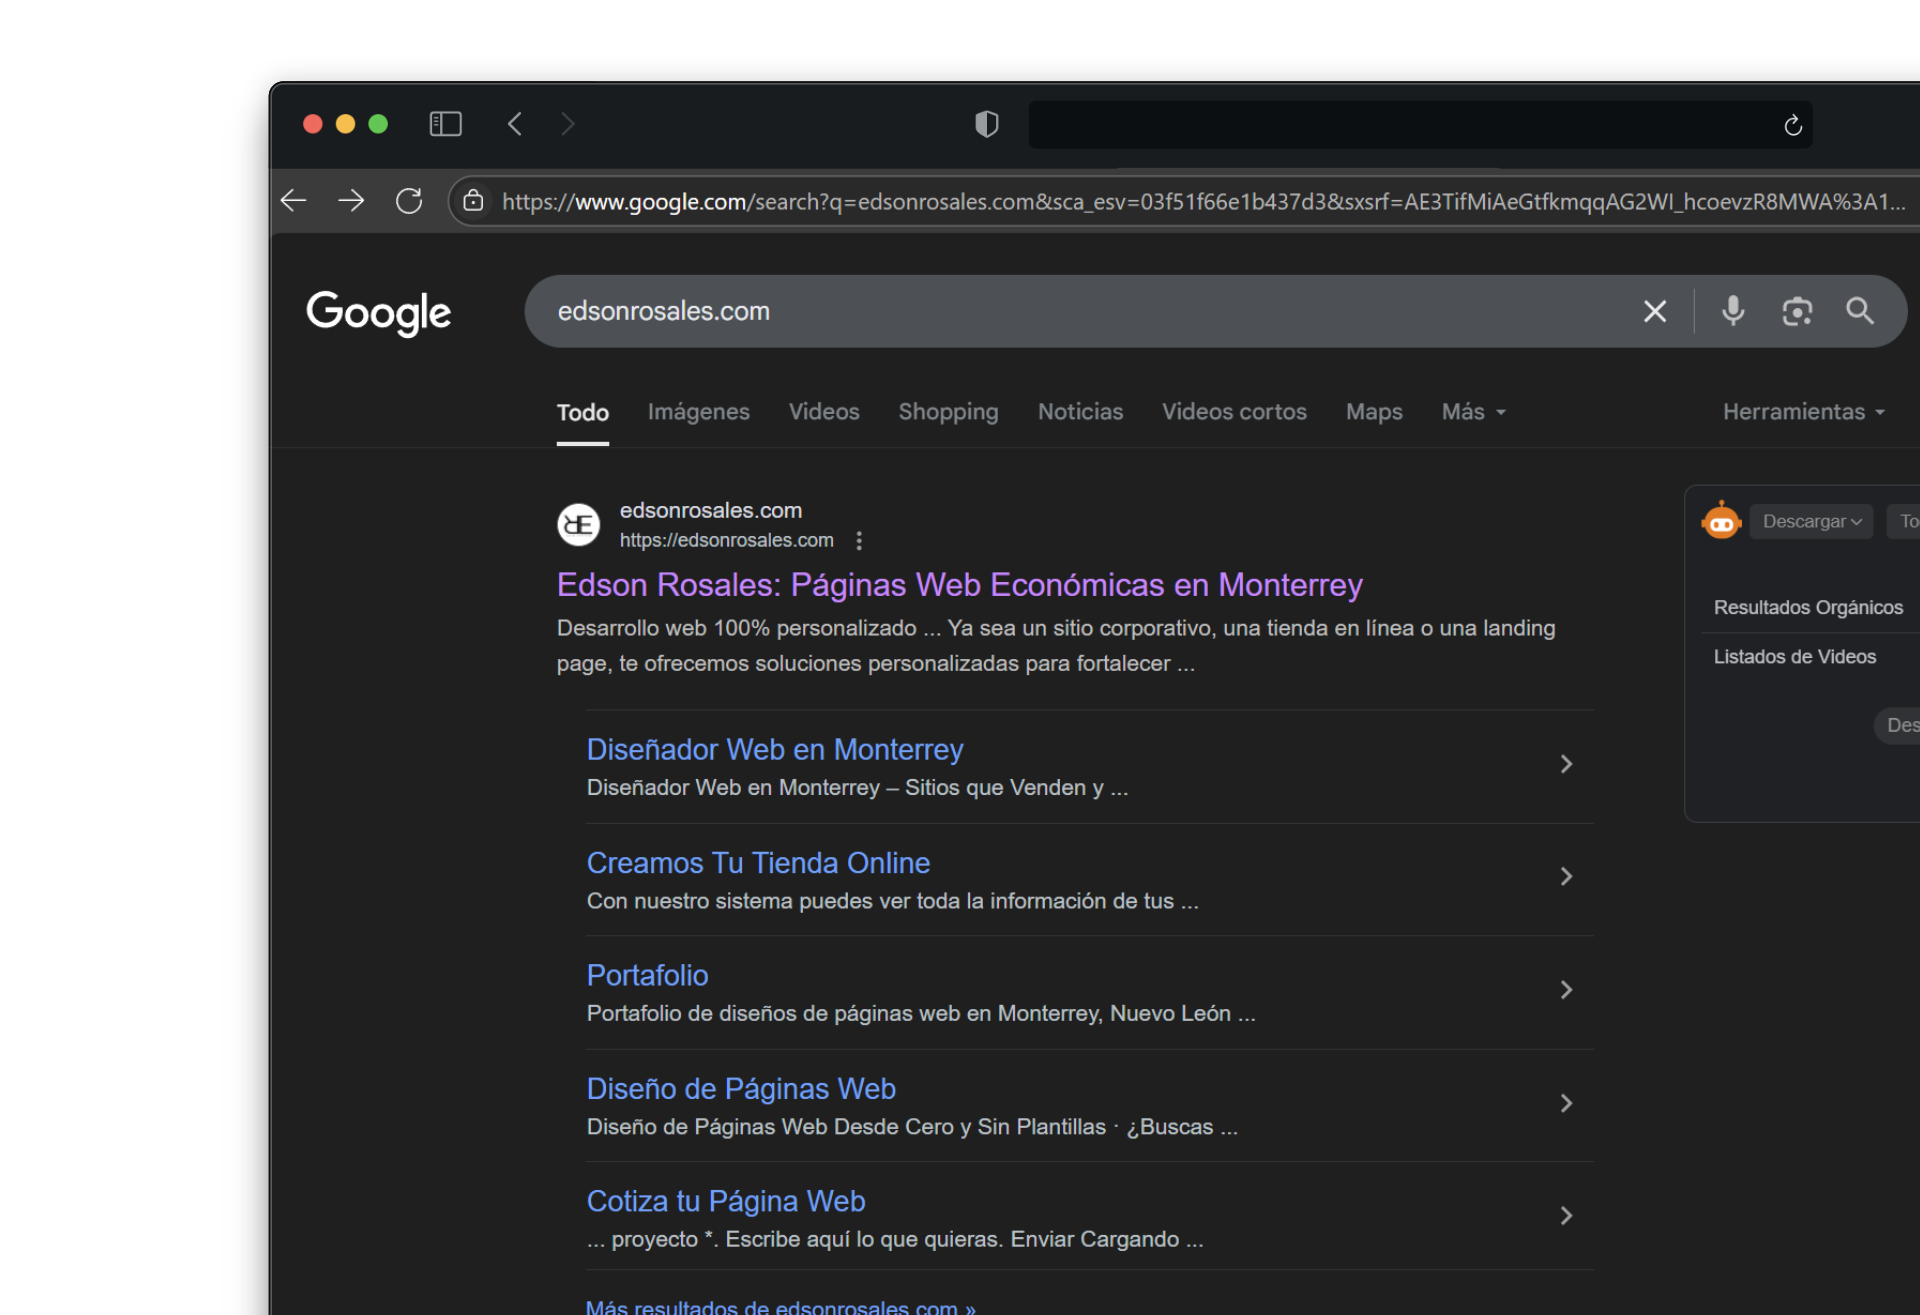The image size is (1920, 1315).
Task: Expand chevron for Diseño de Páginas Web
Action: pyautogui.click(x=1566, y=1103)
